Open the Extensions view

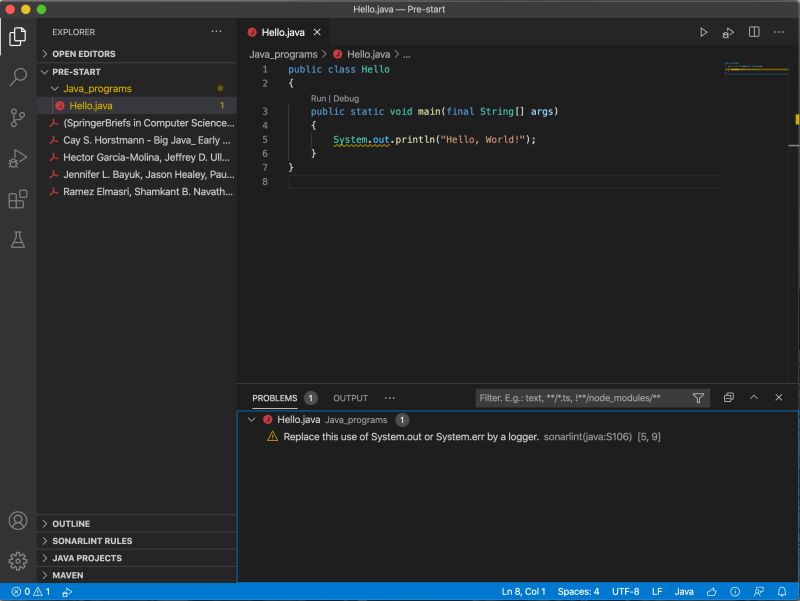click(16, 198)
